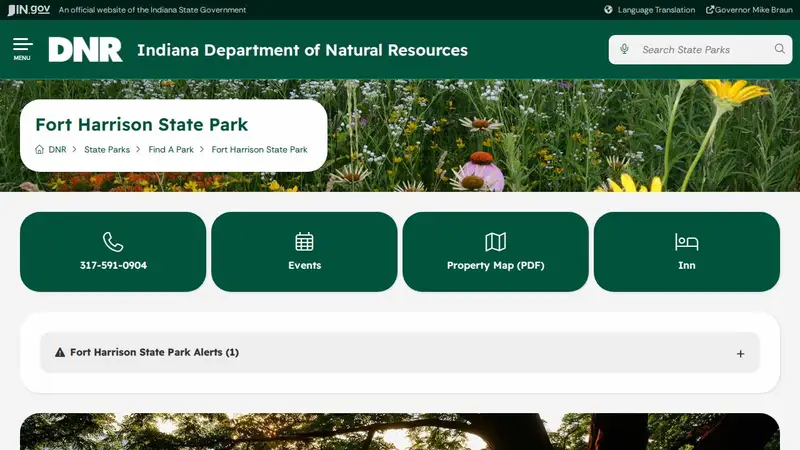This screenshot has height=450, width=800.
Task: Click Fort Harrison State Park breadcrumb item
Action: [259, 149]
